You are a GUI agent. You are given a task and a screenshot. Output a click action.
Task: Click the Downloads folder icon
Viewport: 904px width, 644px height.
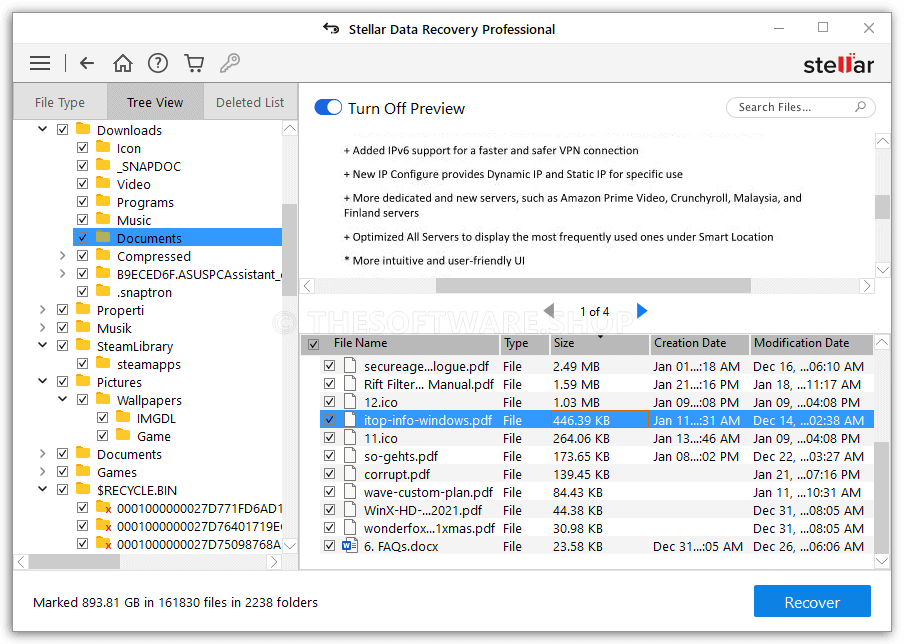83,129
